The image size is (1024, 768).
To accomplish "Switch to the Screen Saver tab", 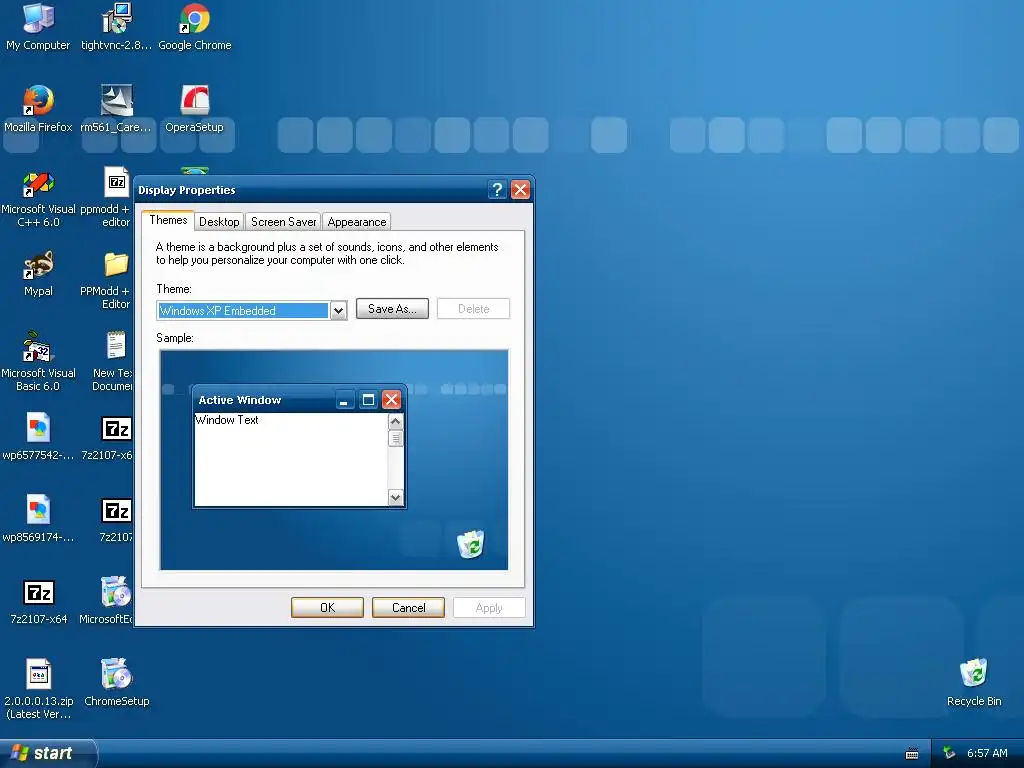I will pyautogui.click(x=283, y=222).
